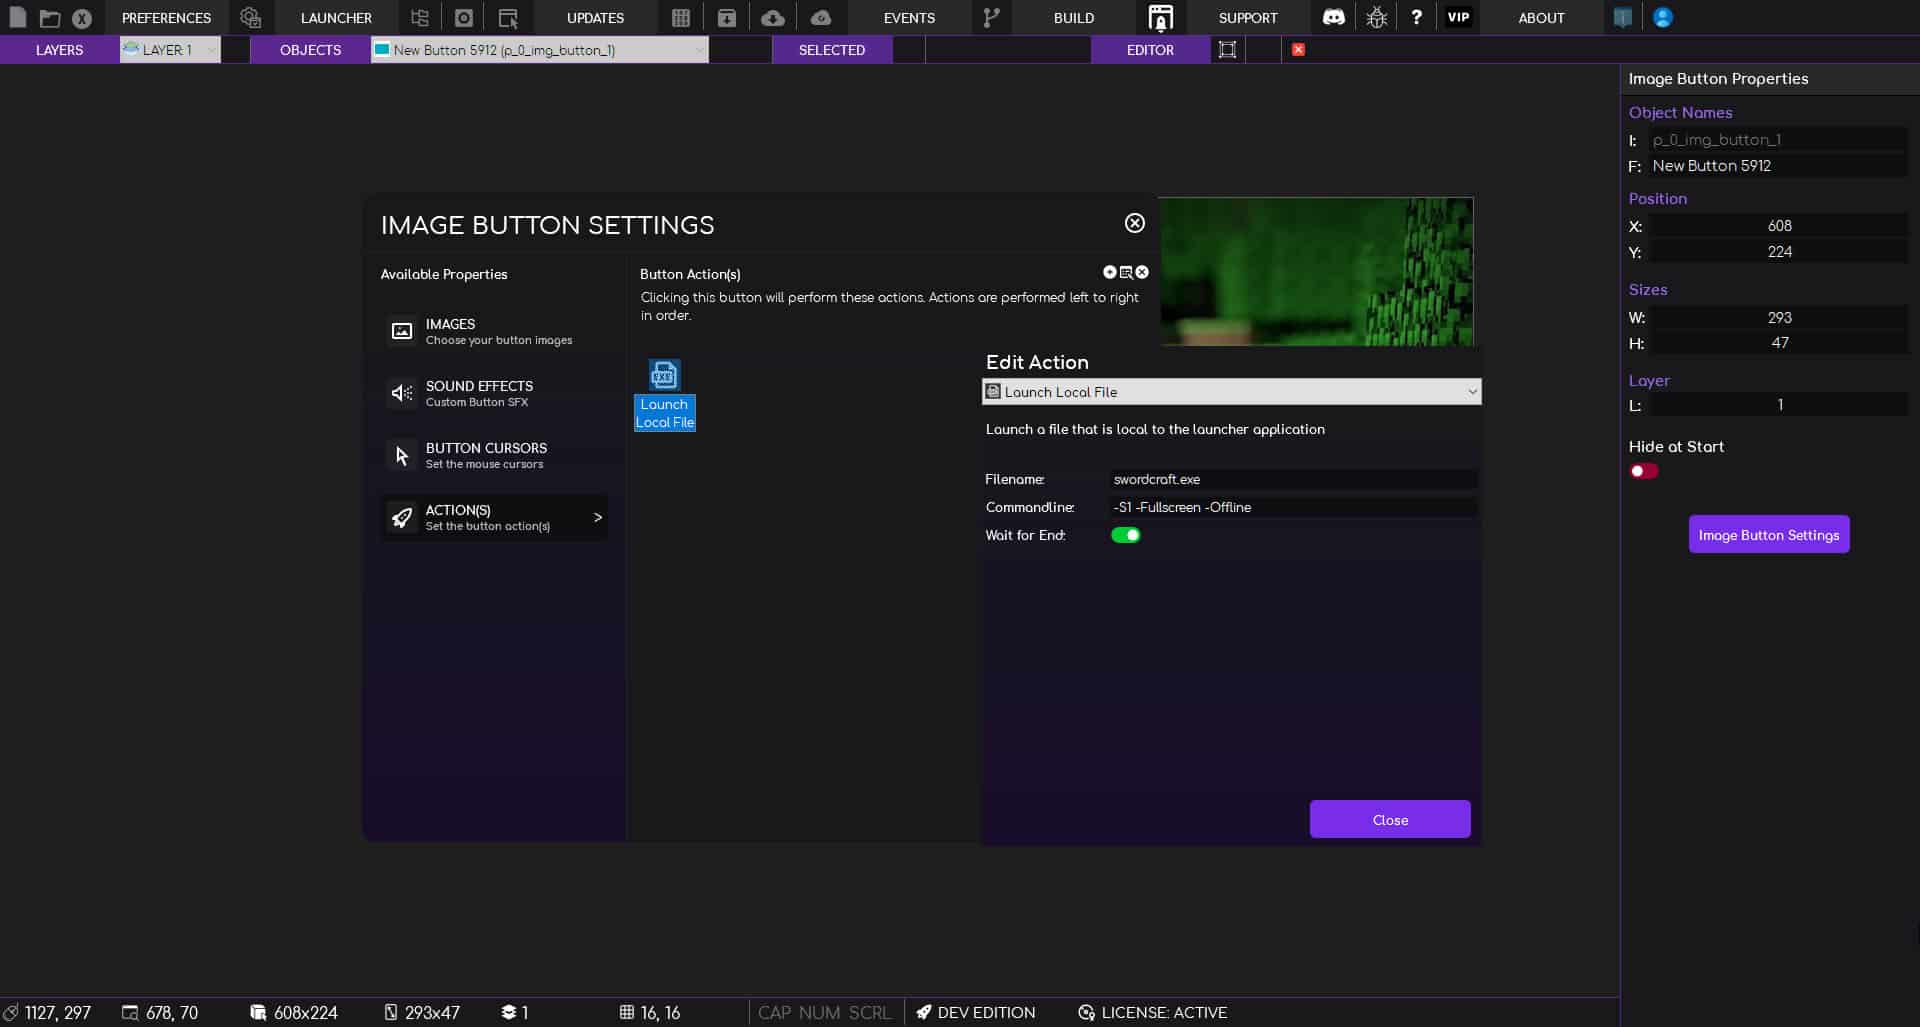Enable Hide at Start

(1643, 470)
